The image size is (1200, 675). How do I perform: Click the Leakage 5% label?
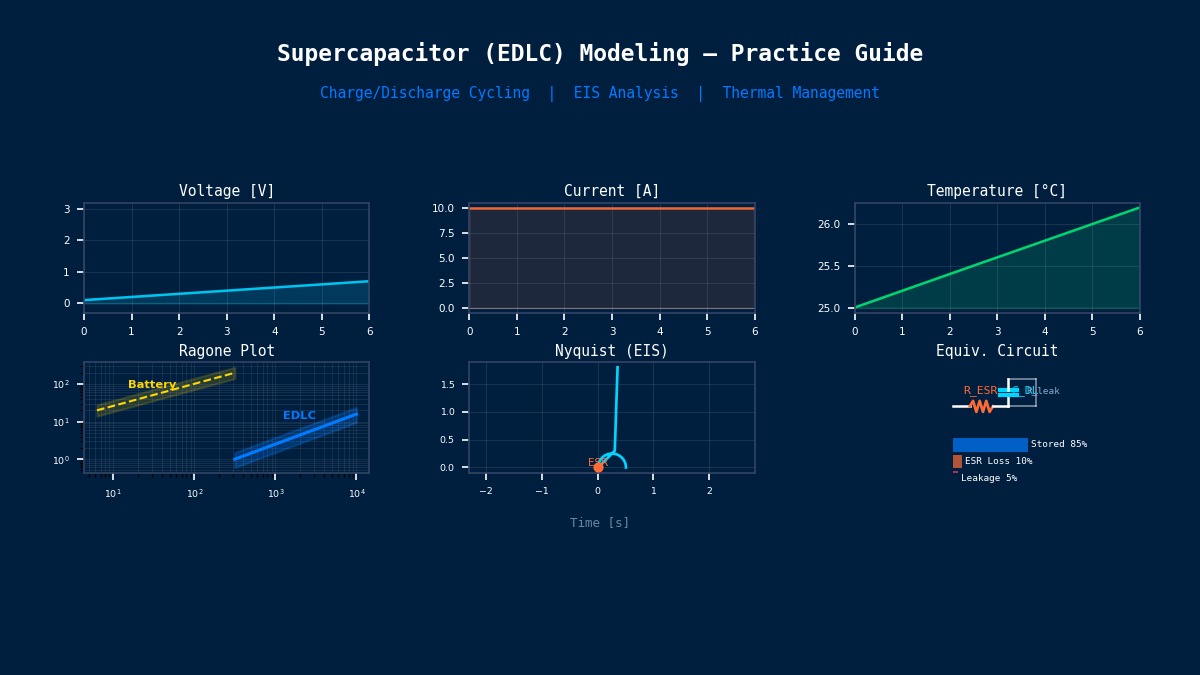[989, 478]
